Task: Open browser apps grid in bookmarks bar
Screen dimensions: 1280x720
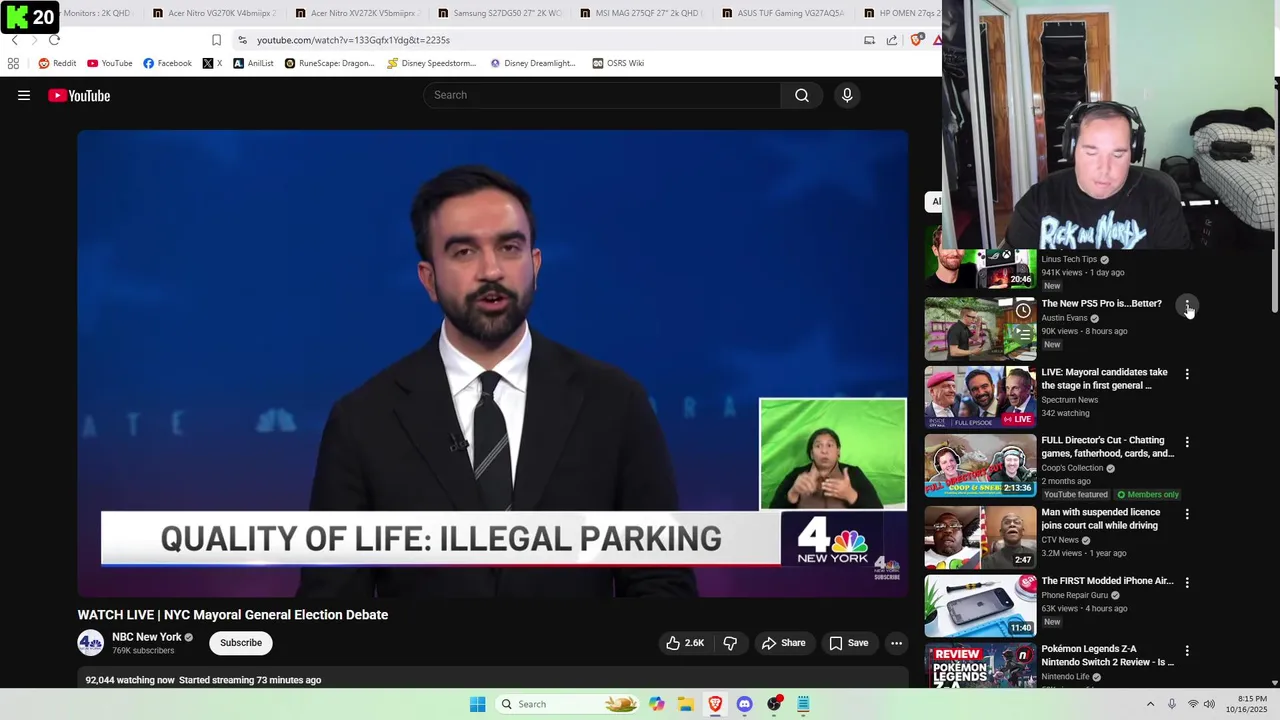Action: click(13, 63)
